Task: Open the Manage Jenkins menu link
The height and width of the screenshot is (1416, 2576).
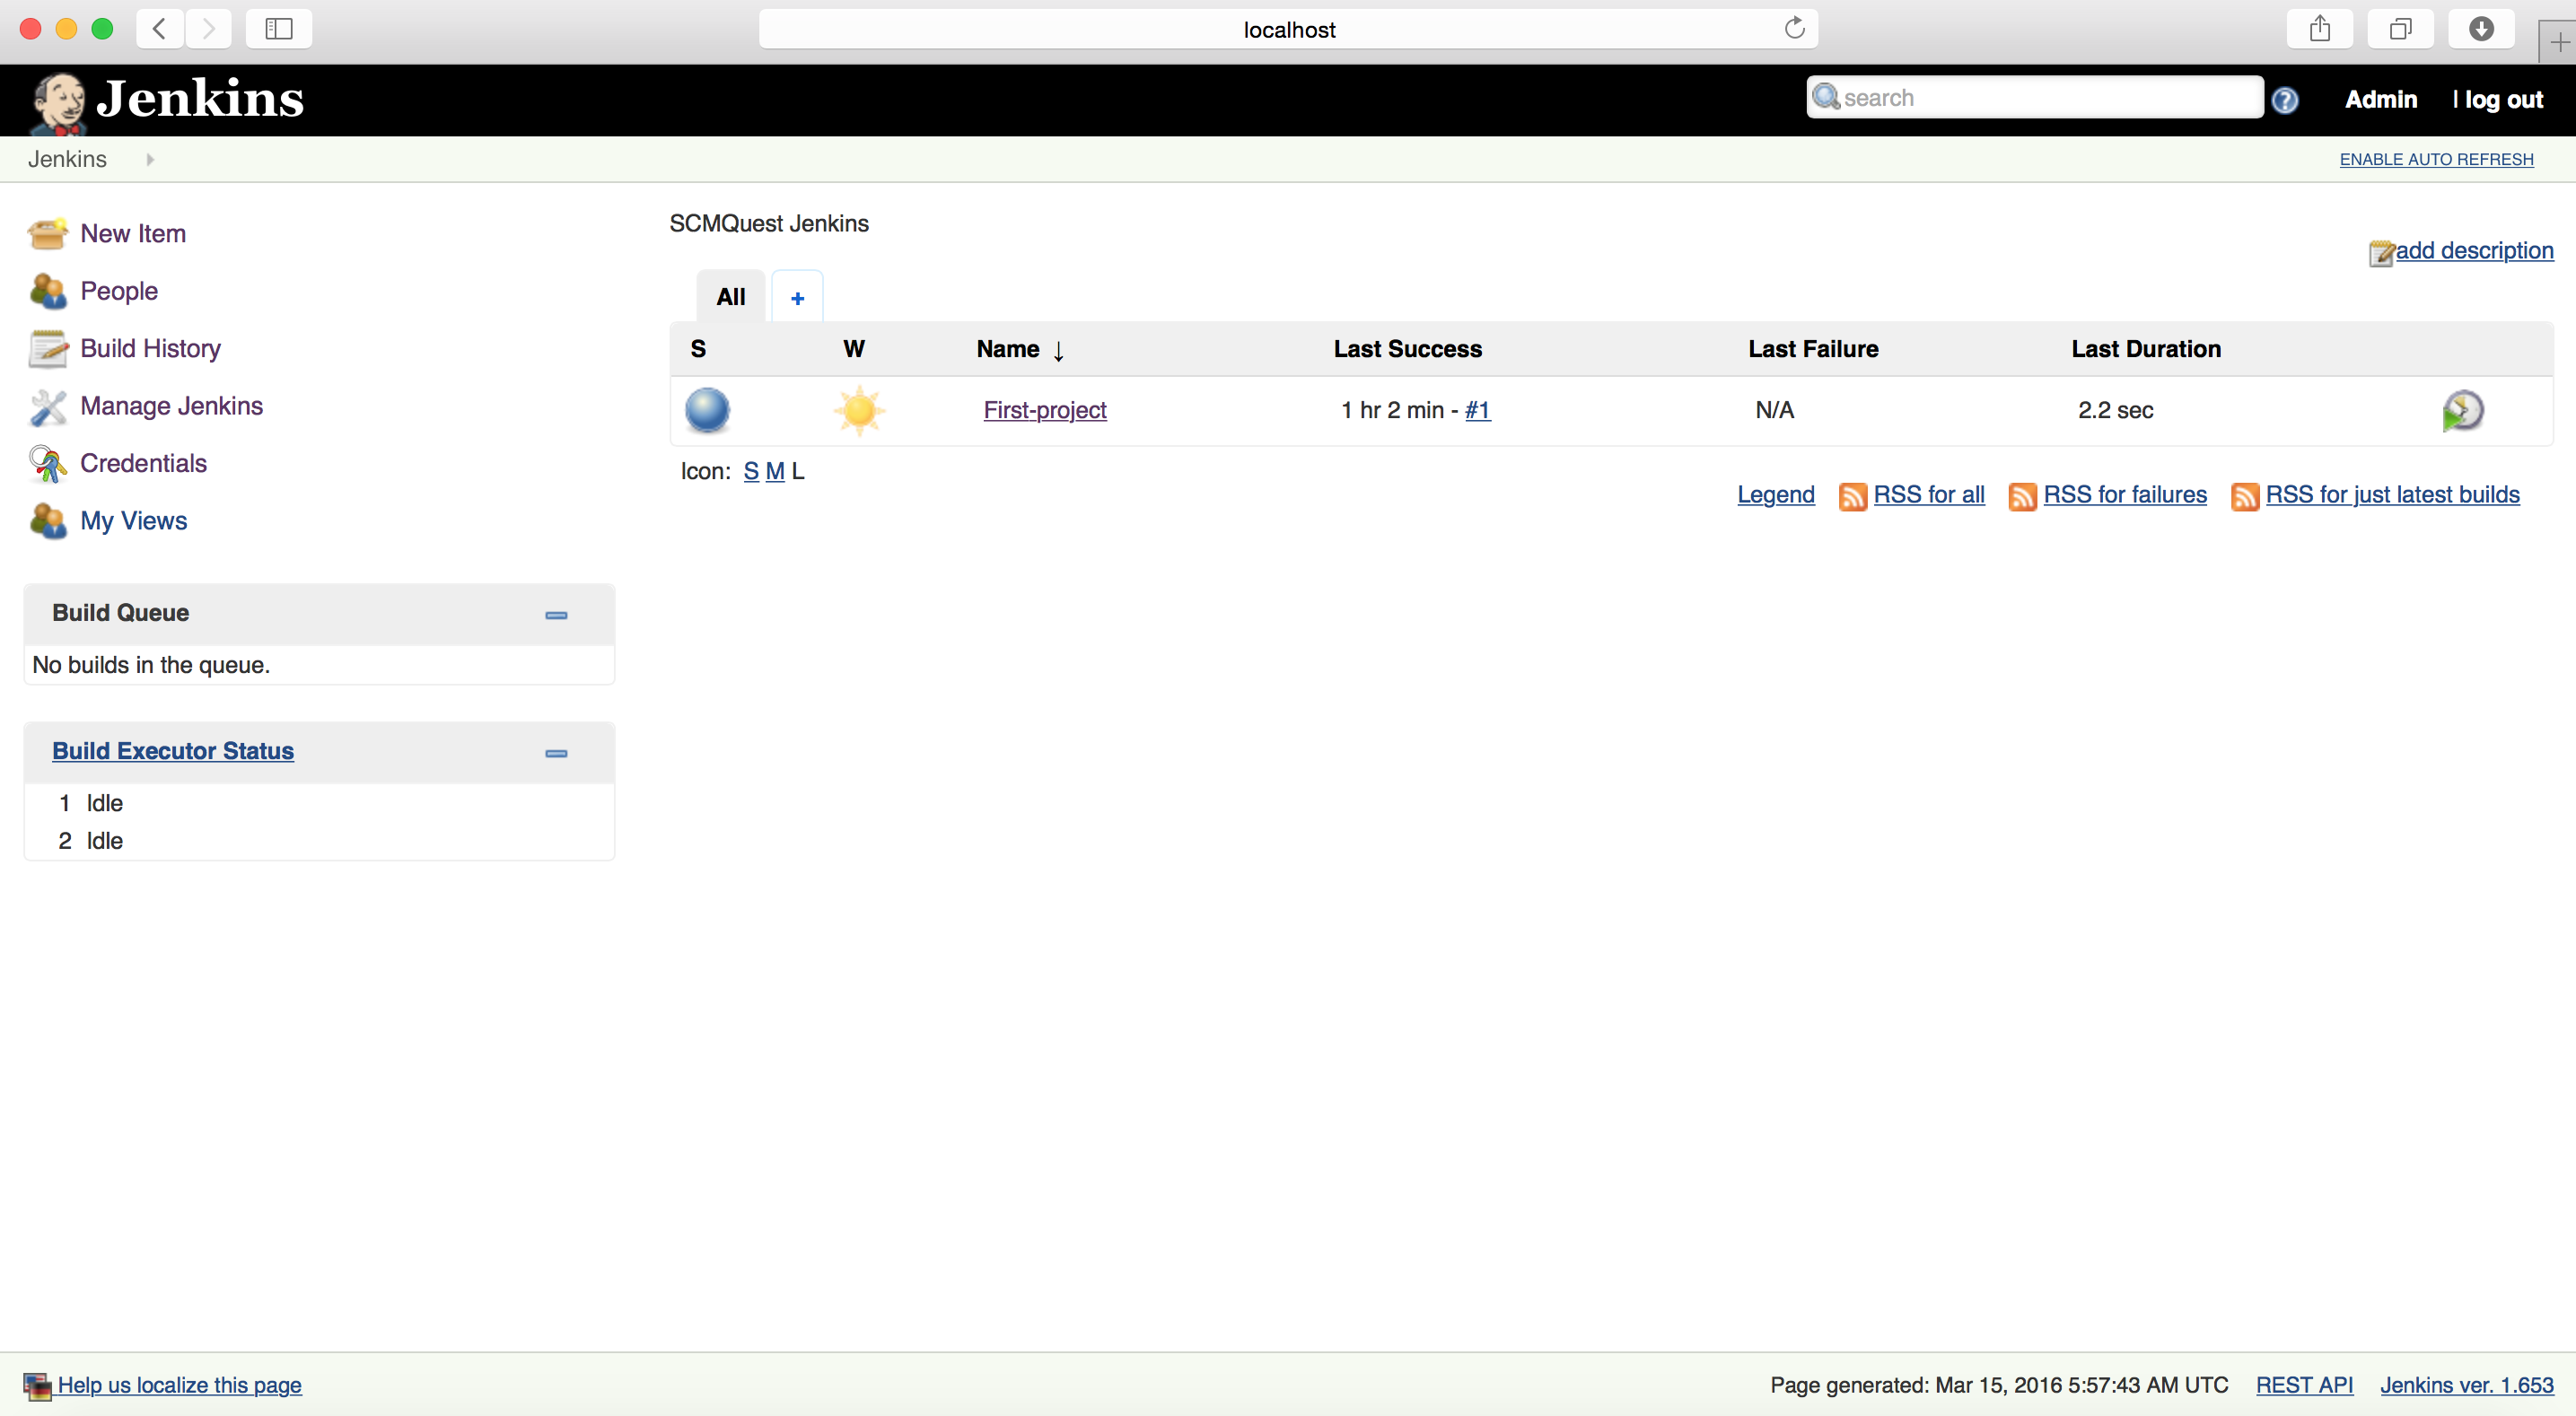Action: (x=171, y=406)
